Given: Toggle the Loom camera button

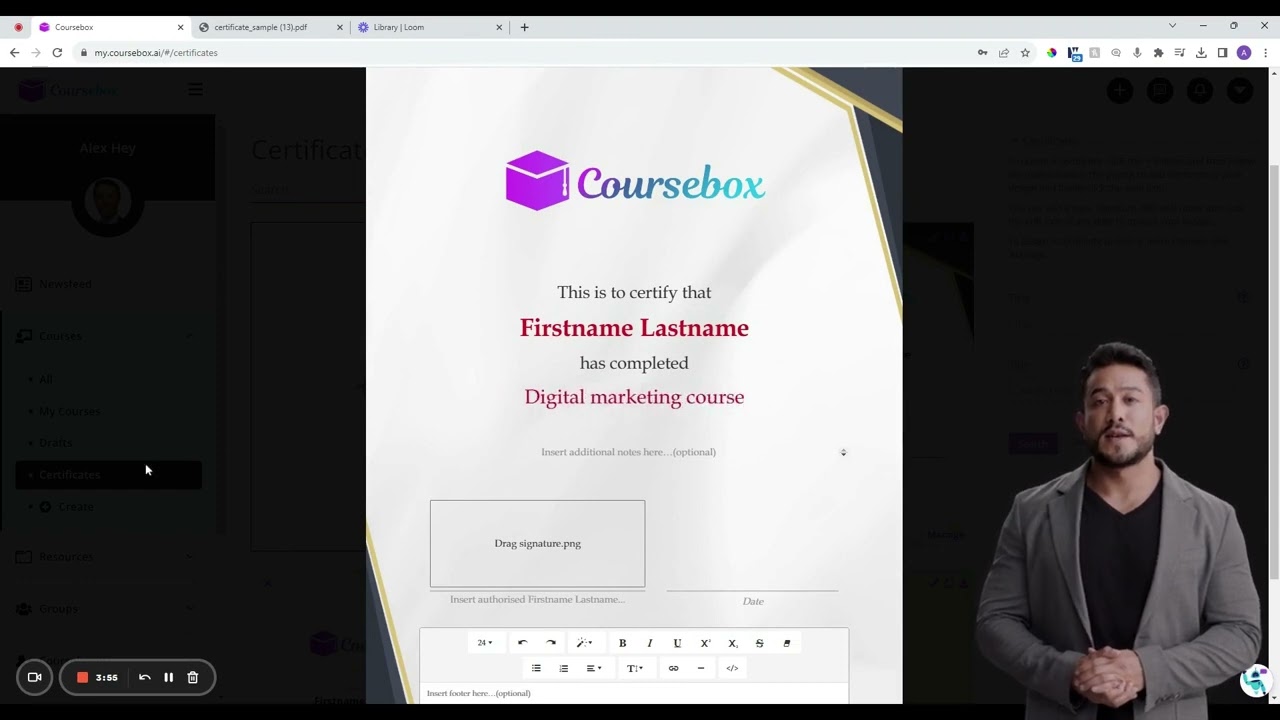Looking at the screenshot, I should point(34,677).
